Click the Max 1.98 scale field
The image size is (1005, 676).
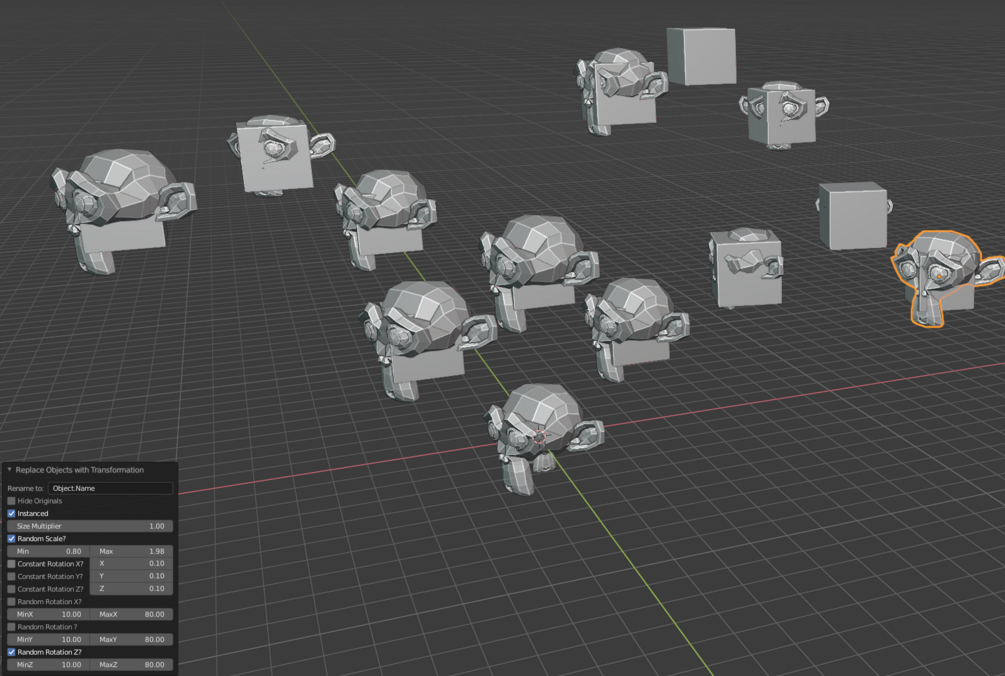tap(131, 551)
